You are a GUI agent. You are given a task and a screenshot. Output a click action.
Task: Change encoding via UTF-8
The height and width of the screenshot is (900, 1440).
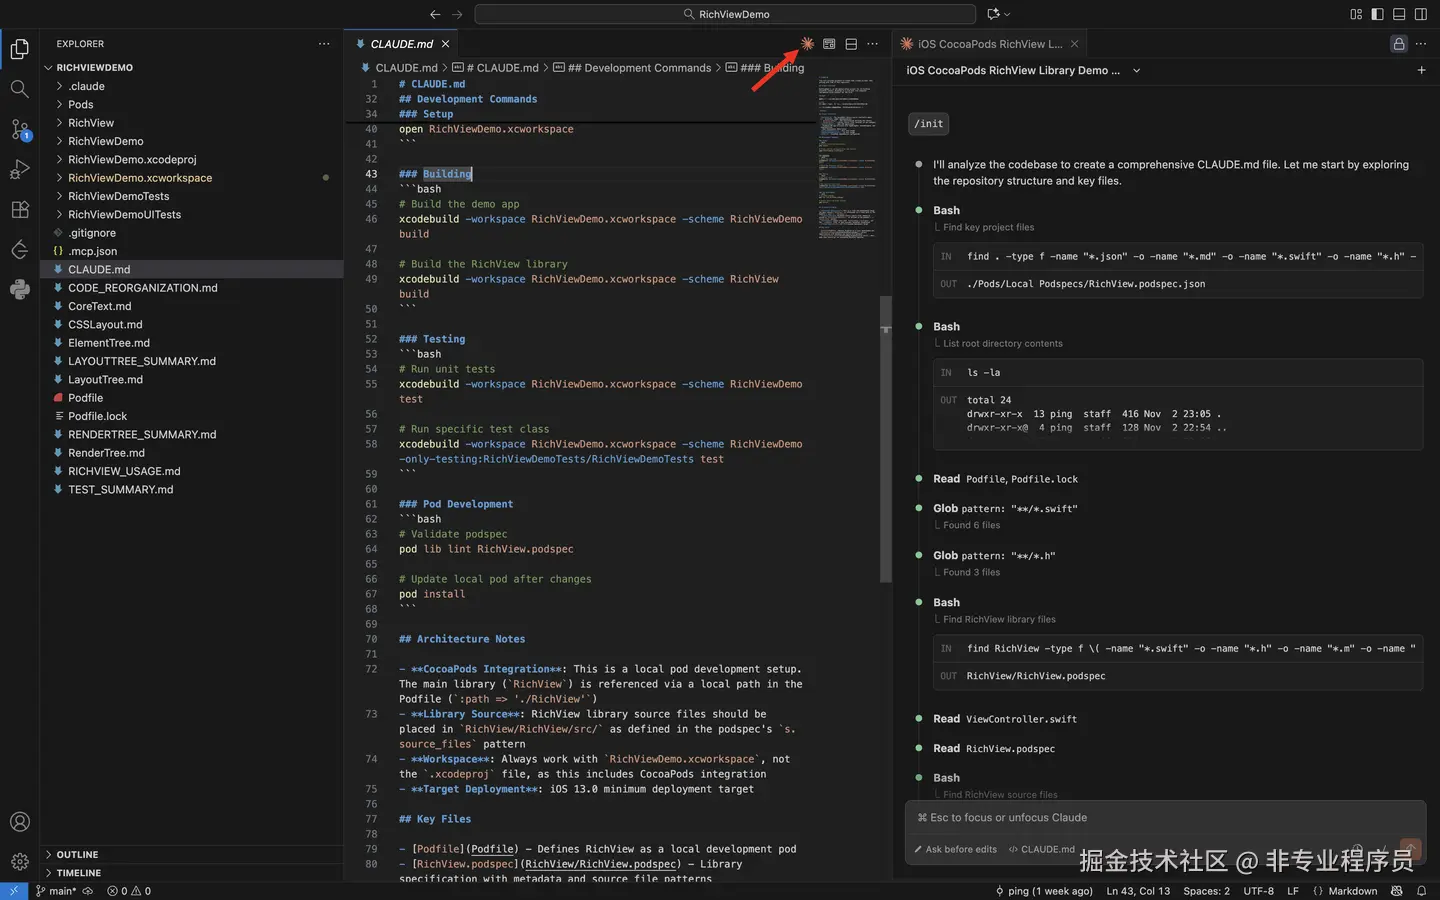point(1259,891)
